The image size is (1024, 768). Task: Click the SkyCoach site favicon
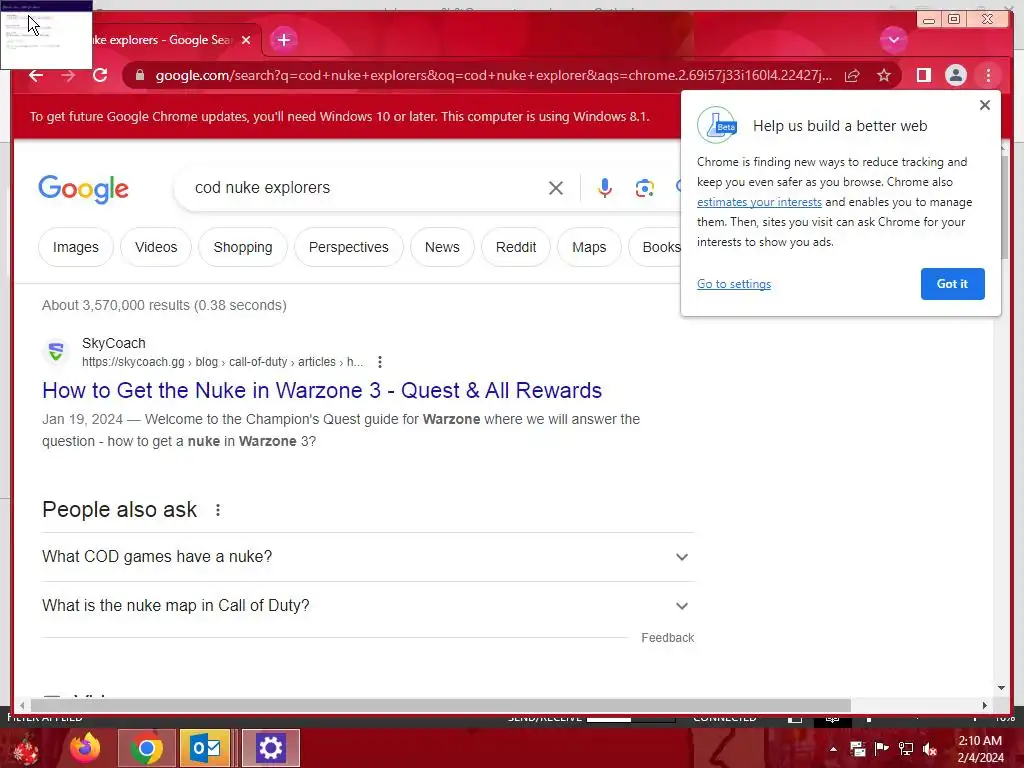point(56,352)
